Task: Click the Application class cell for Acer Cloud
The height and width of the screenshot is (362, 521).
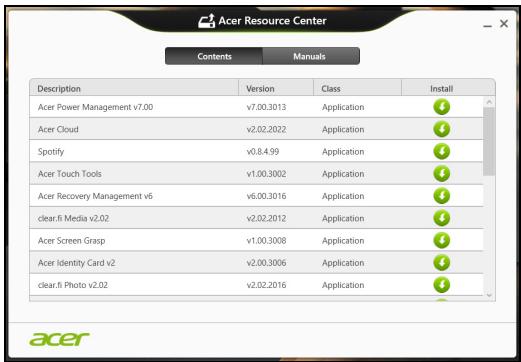Action: pyautogui.click(x=343, y=130)
